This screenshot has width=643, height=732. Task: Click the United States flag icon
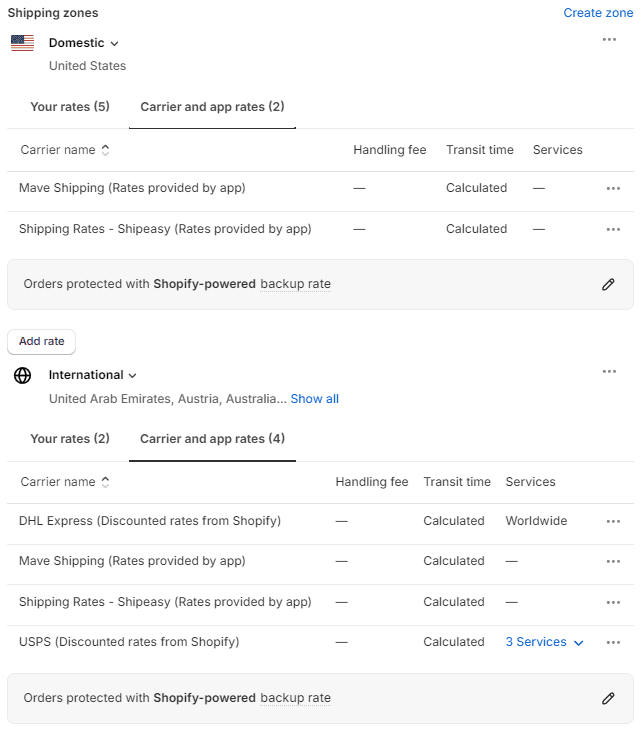[x=22, y=43]
